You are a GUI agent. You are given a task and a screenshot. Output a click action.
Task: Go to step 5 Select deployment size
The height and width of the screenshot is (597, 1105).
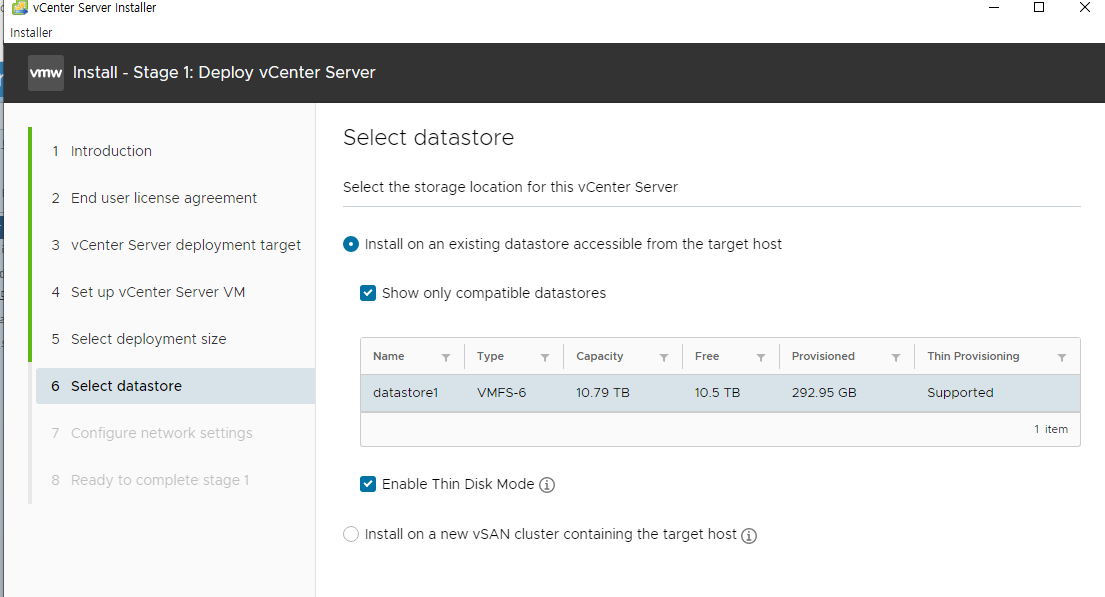(x=149, y=339)
